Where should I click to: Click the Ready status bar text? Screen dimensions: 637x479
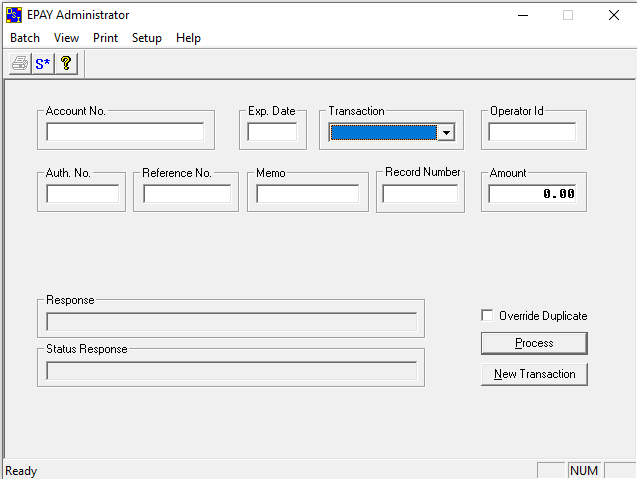[21, 471]
